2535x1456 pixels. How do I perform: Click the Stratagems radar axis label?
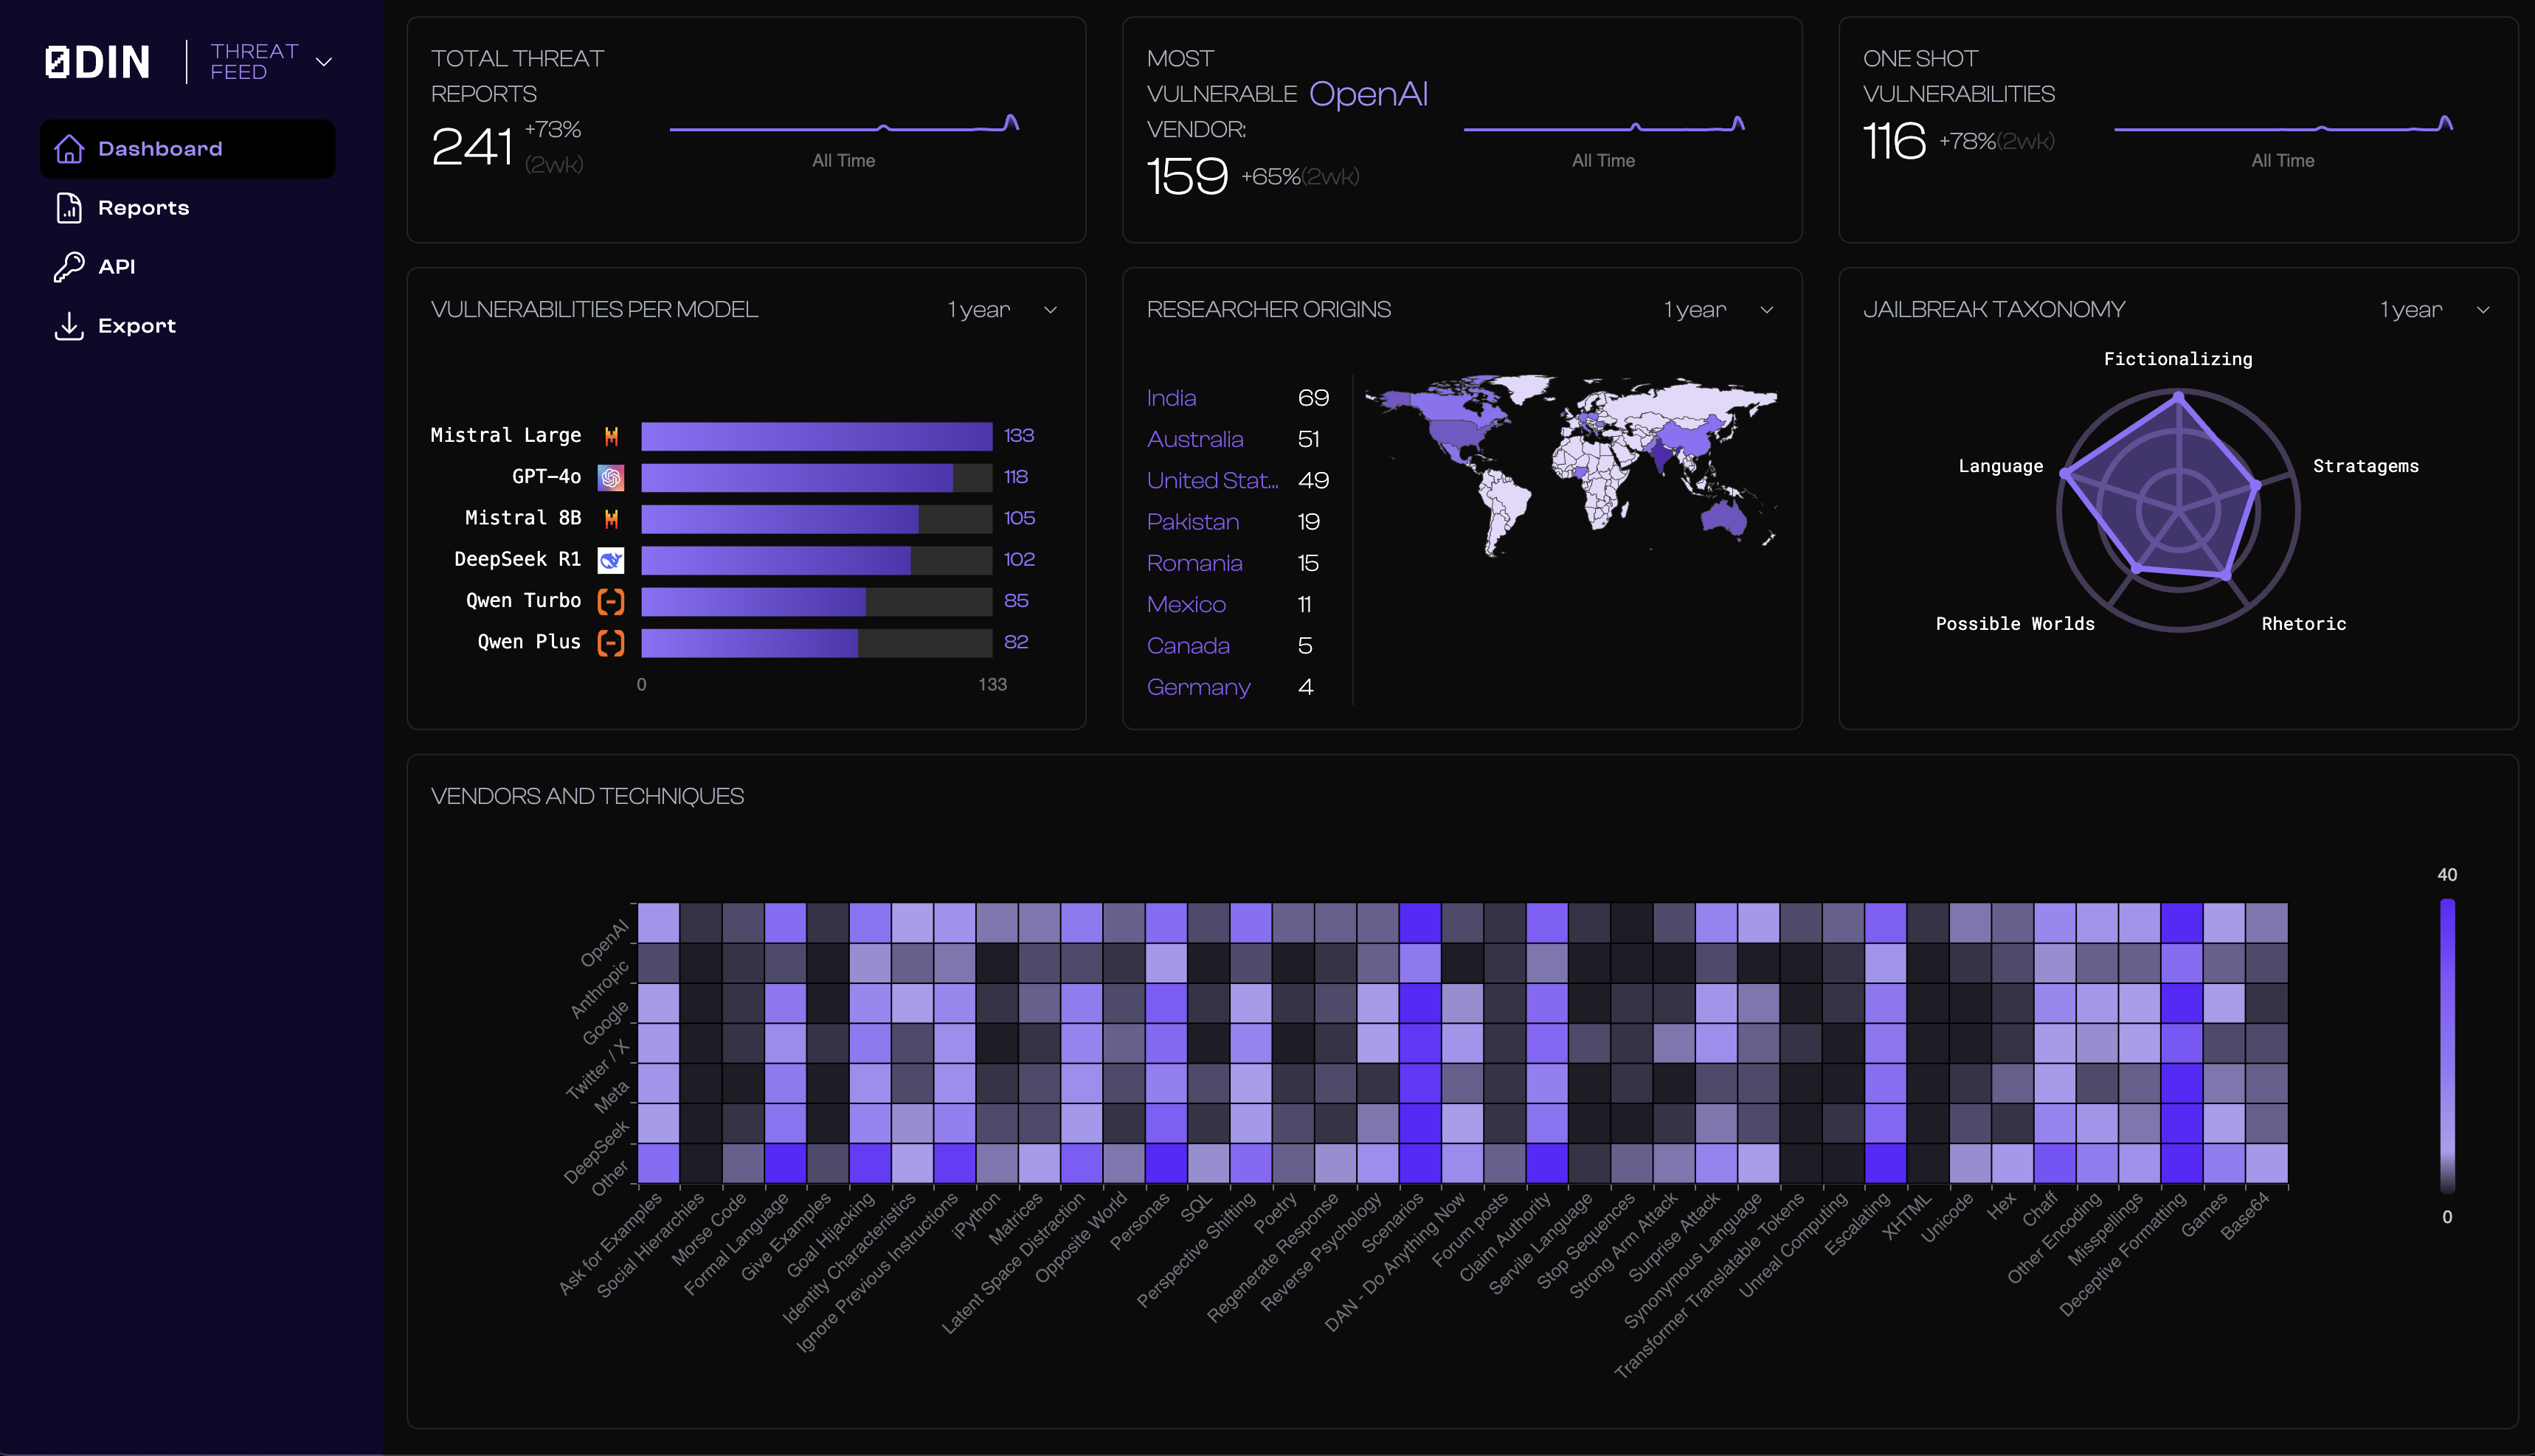[x=2366, y=466]
